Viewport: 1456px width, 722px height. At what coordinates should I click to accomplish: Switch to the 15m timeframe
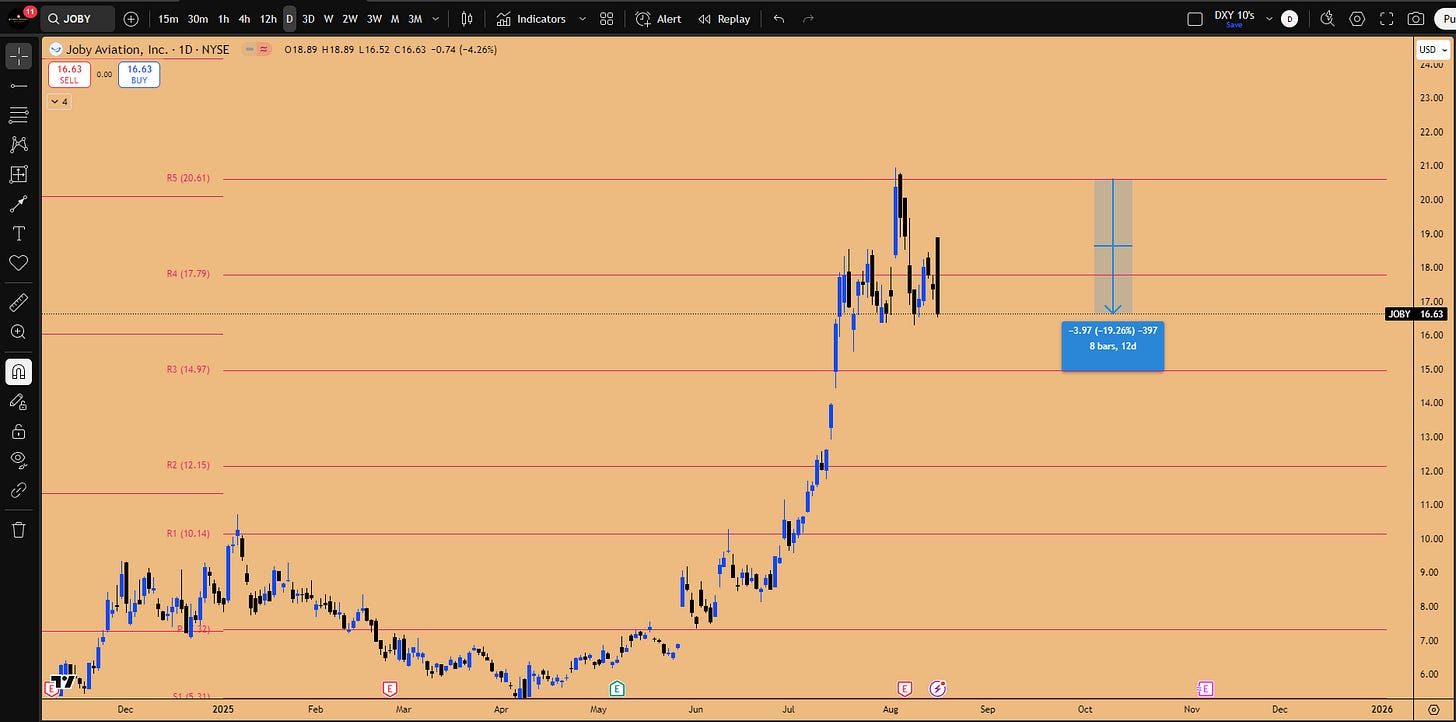pyautogui.click(x=168, y=19)
